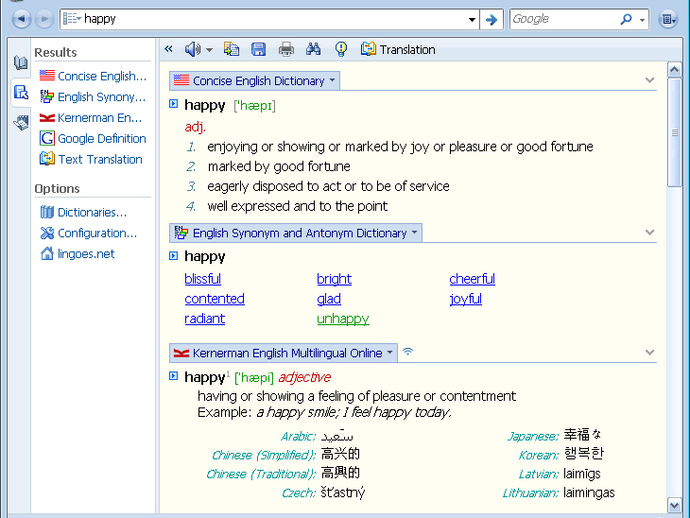Click the Wi-Fi online indicator icon
690x518 pixels.
(408, 352)
